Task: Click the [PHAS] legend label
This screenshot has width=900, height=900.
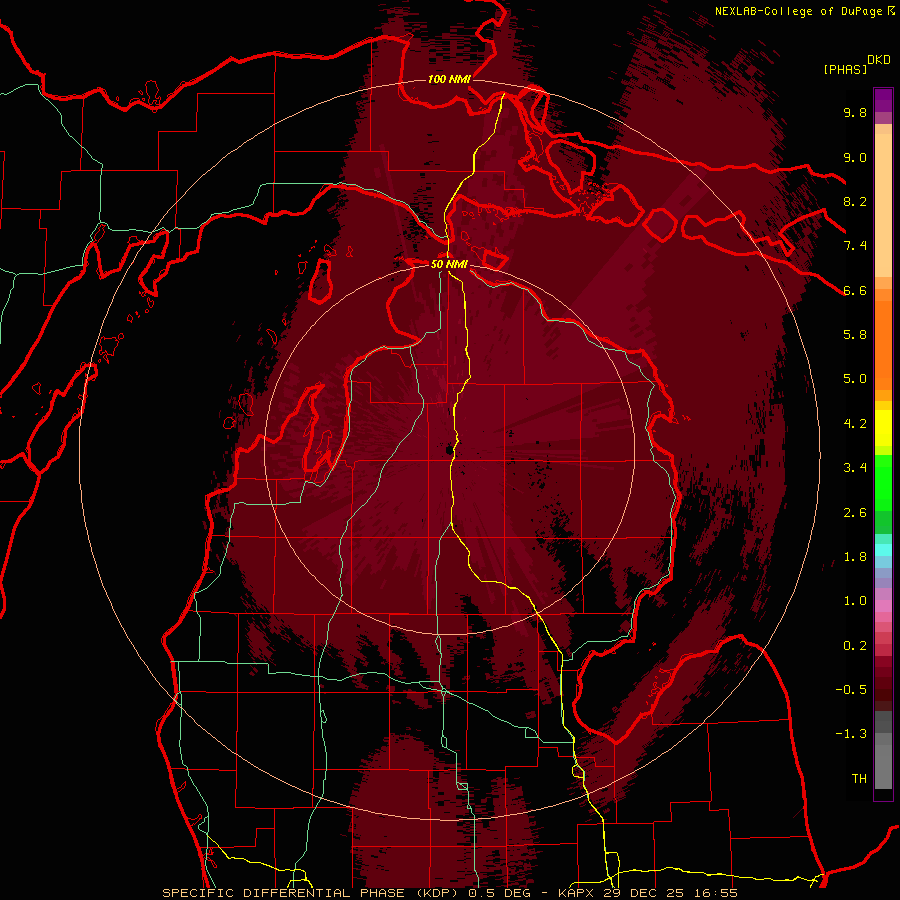Action: [845, 69]
